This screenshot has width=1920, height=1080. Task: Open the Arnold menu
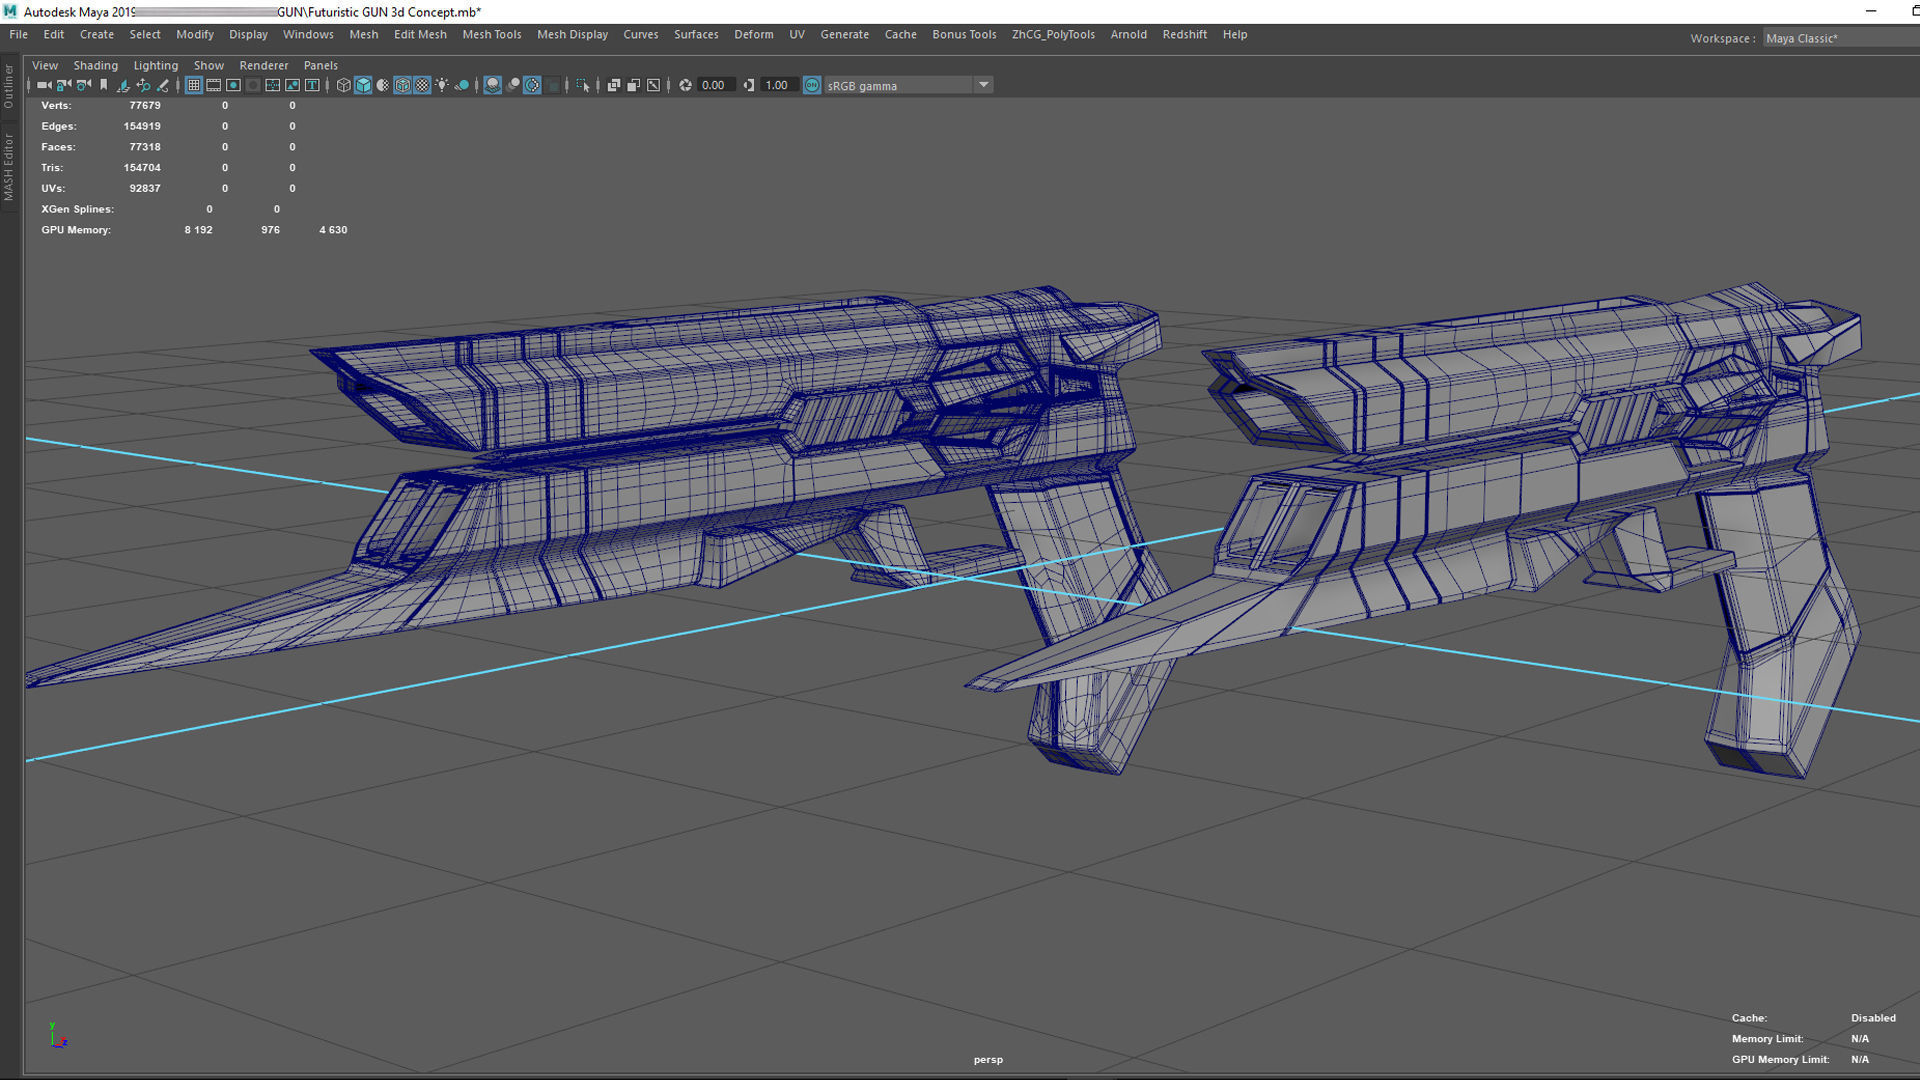pyautogui.click(x=1128, y=34)
